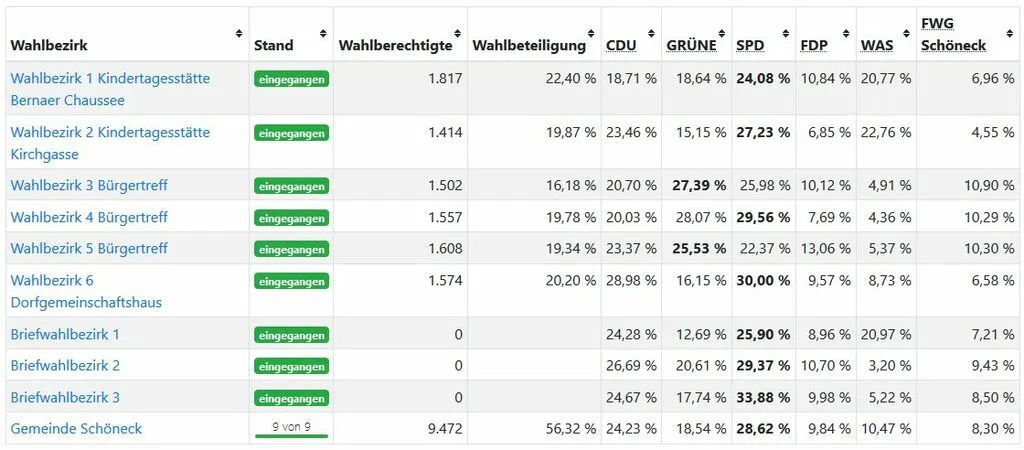The height and width of the screenshot is (450, 1024).
Task: Click sort arrows in Stand header
Action: coord(323,33)
